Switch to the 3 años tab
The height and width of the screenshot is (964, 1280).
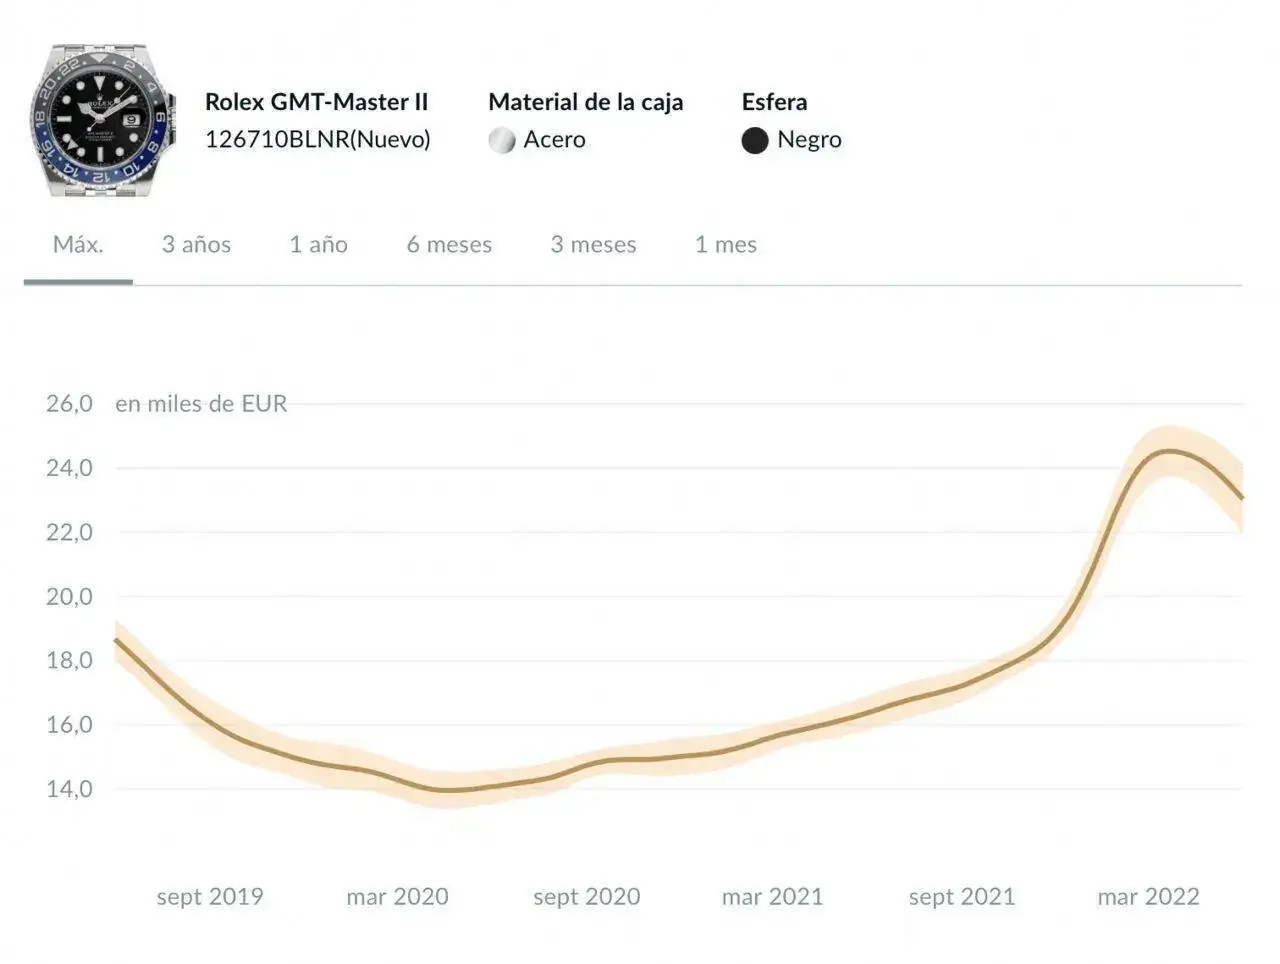coord(196,245)
